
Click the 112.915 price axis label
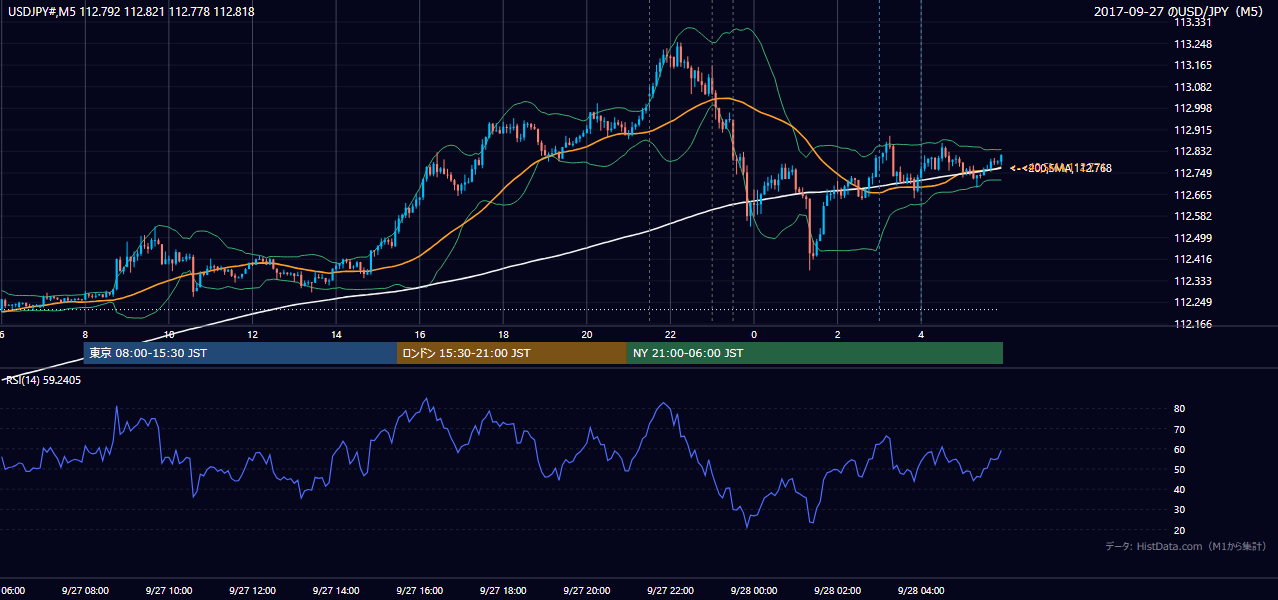click(x=1193, y=130)
